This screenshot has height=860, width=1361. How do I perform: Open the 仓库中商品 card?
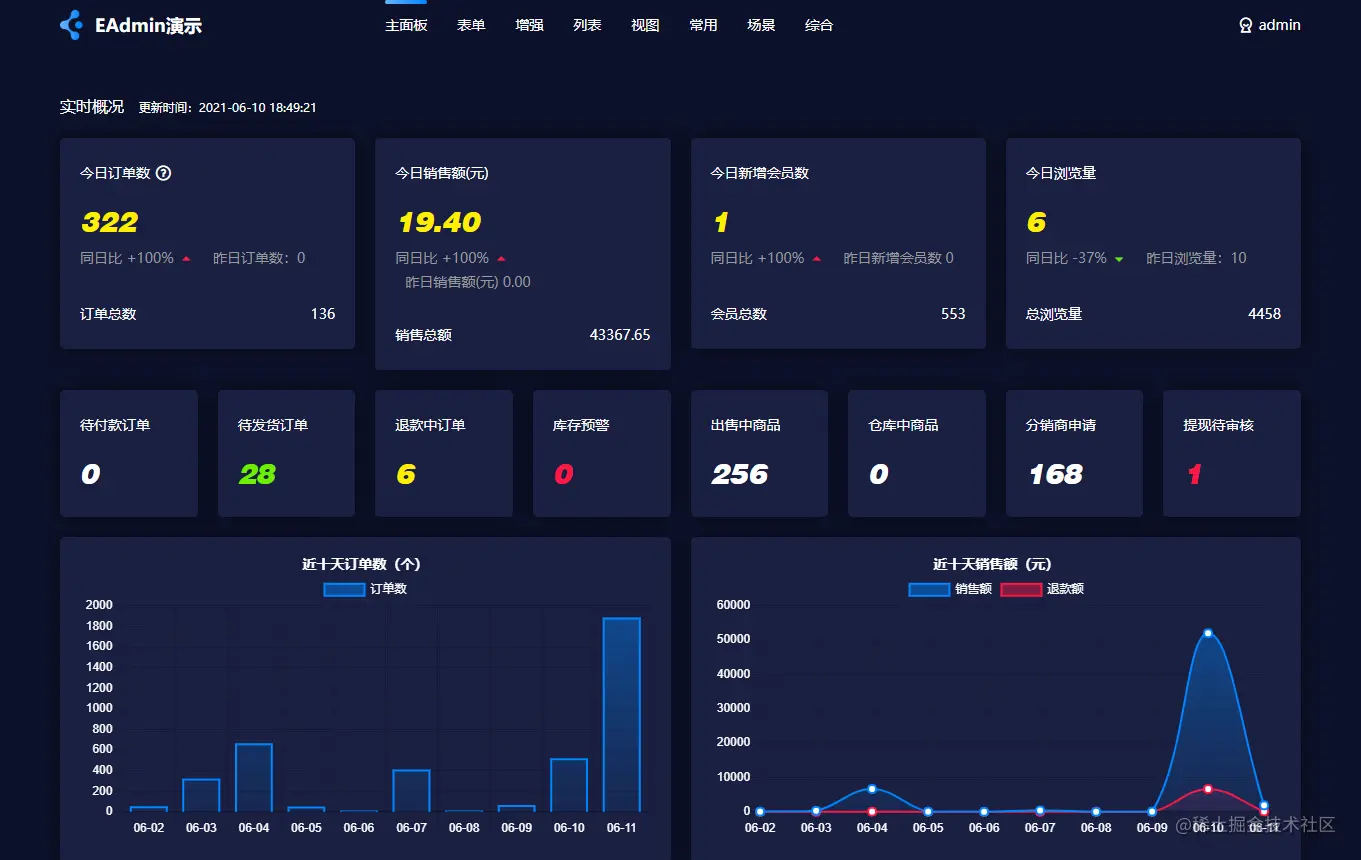coord(917,453)
